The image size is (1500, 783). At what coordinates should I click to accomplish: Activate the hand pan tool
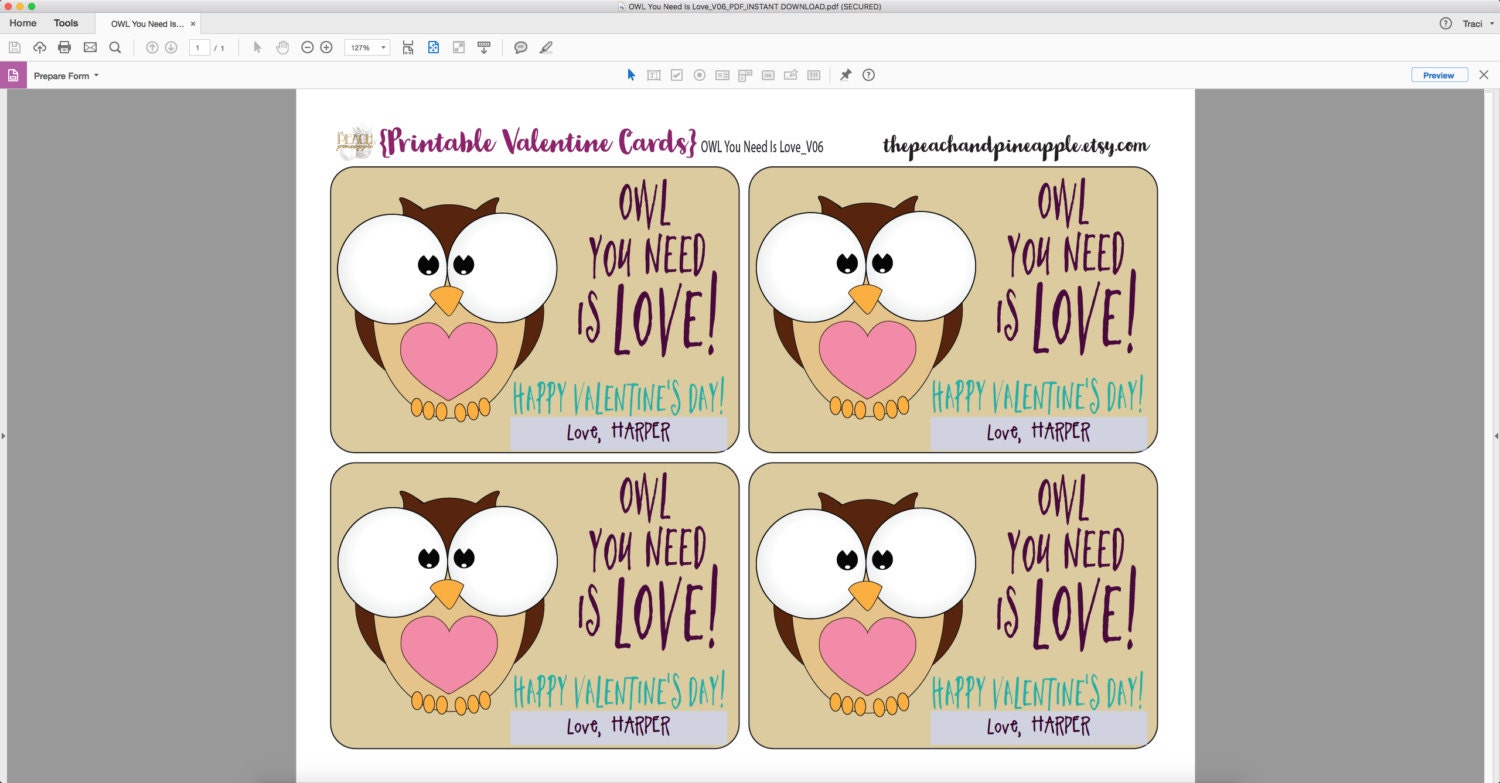pos(282,46)
